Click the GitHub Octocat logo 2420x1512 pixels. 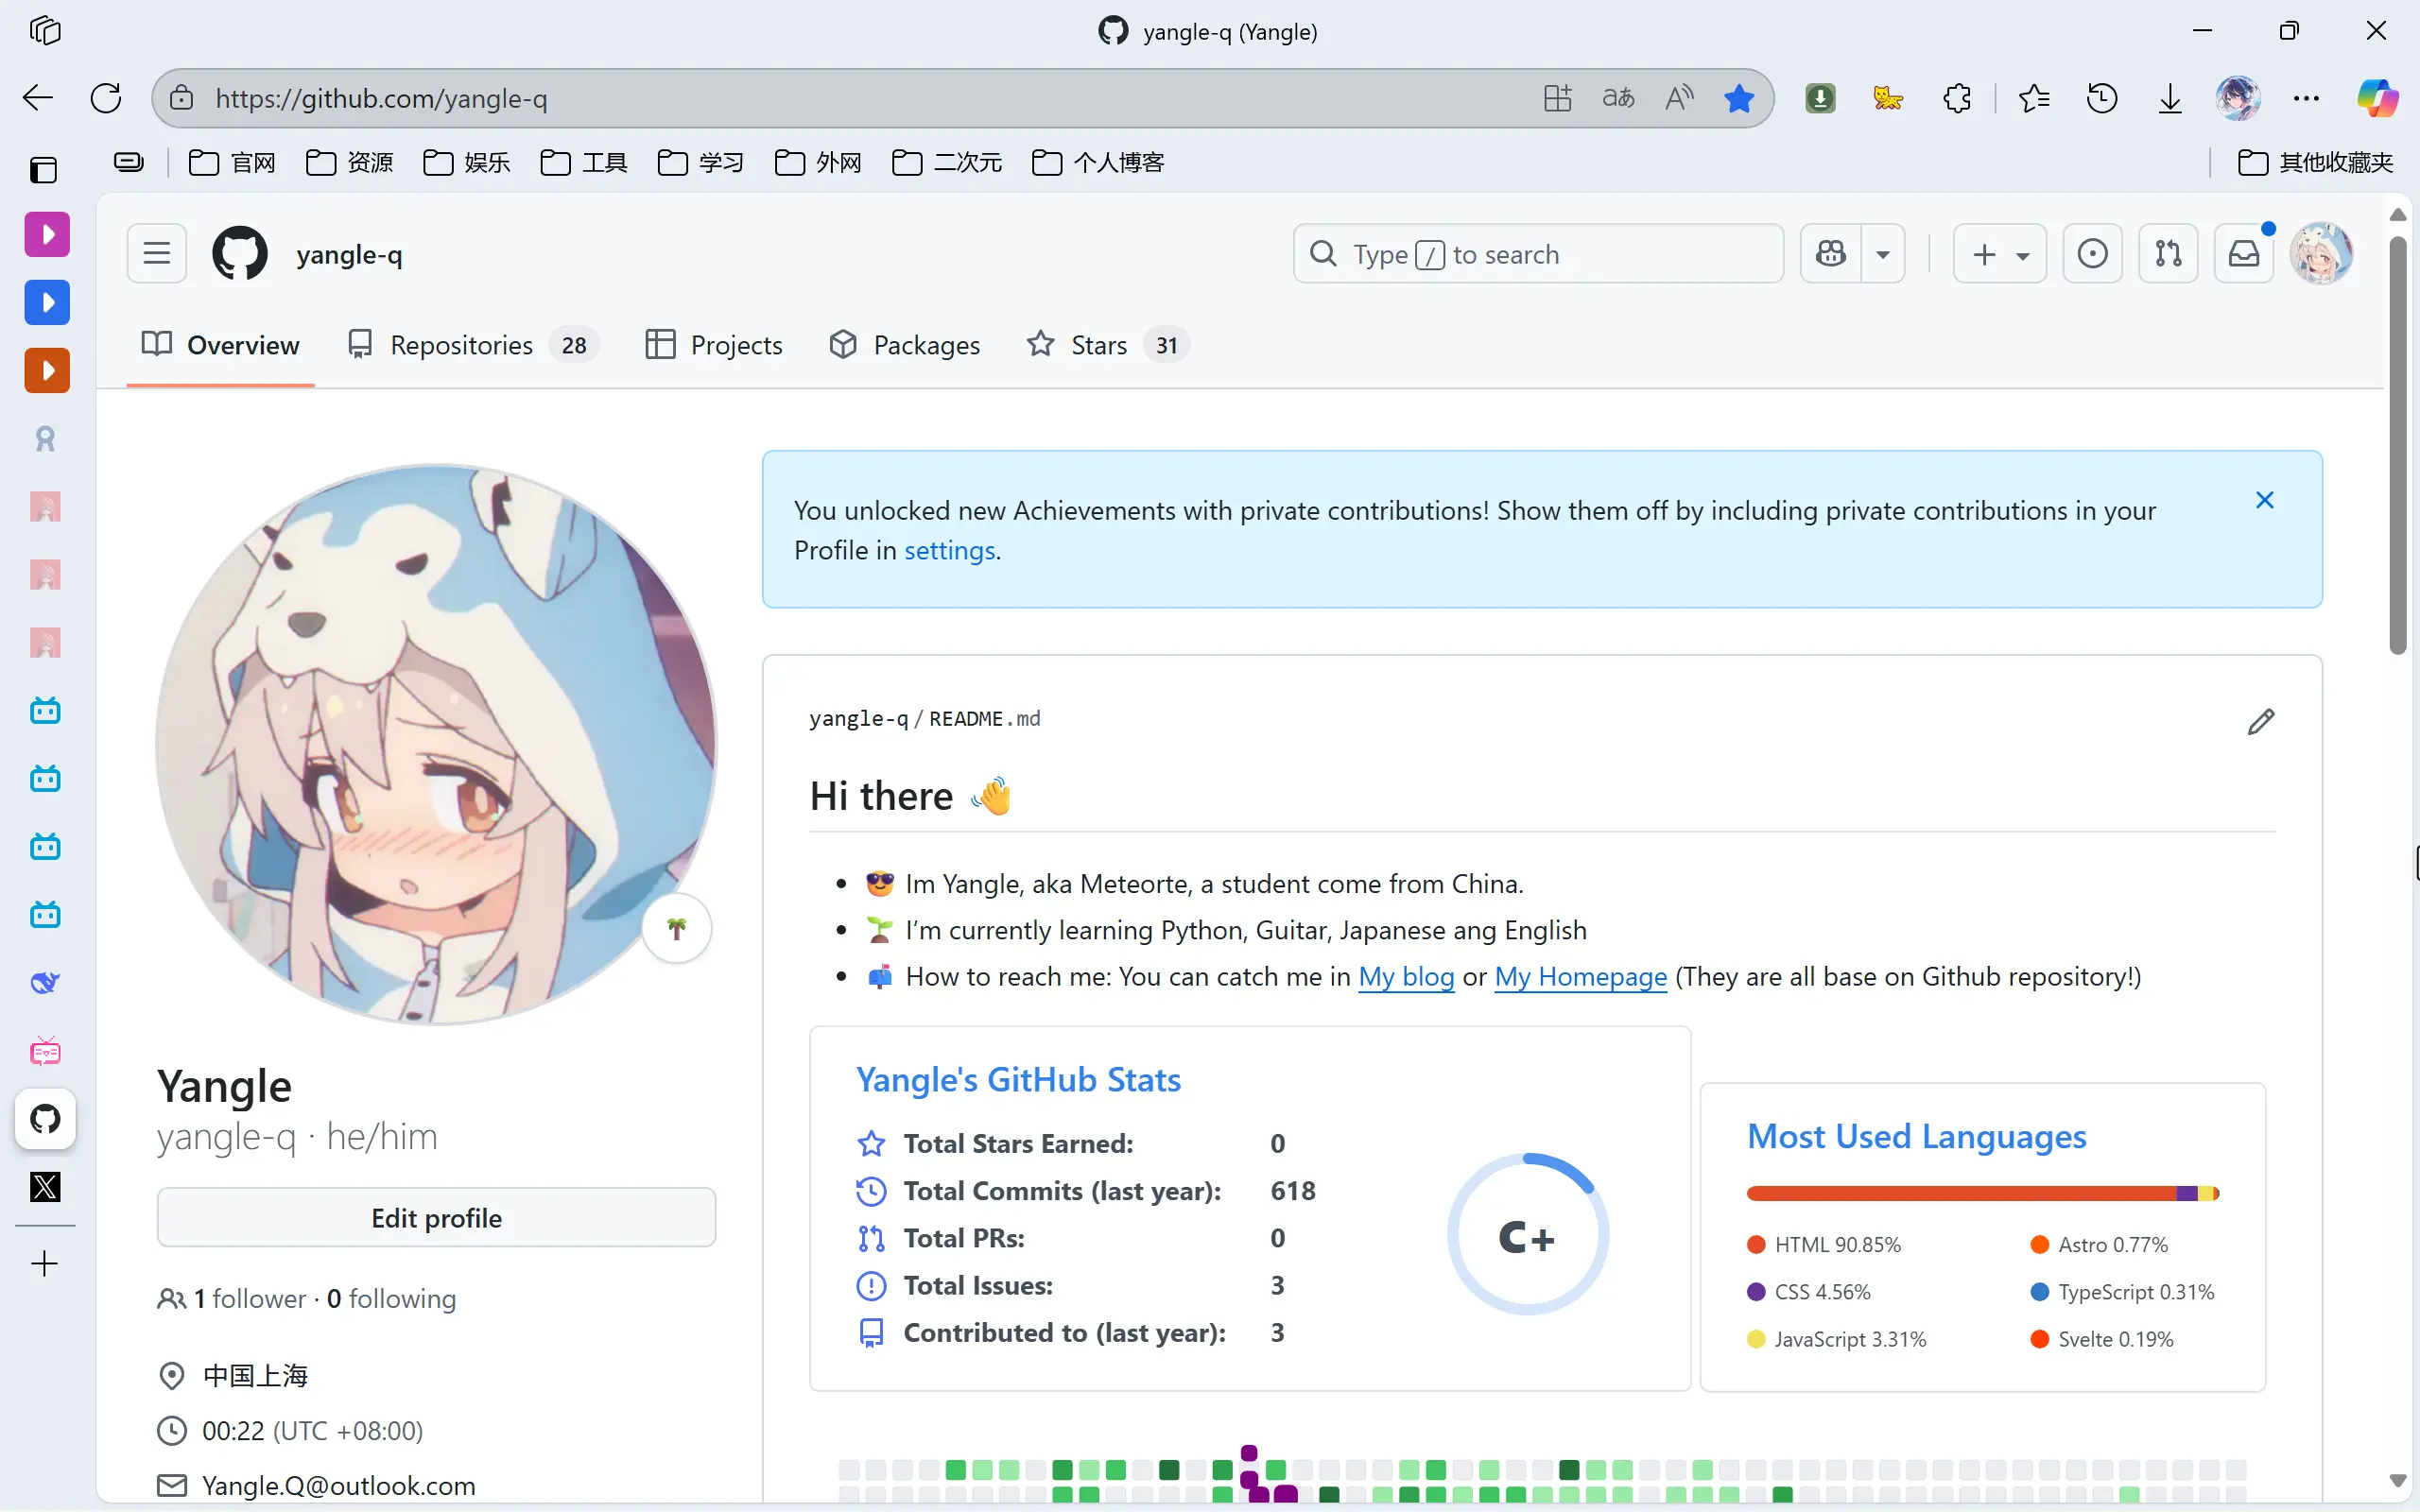point(240,254)
